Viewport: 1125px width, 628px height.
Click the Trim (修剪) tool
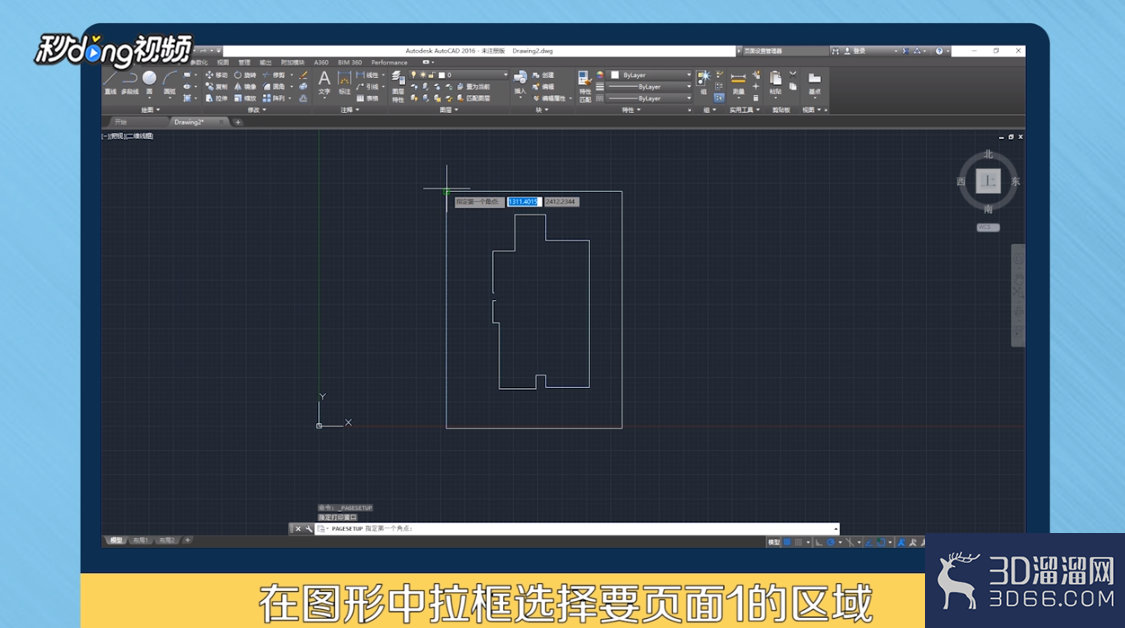[273, 75]
